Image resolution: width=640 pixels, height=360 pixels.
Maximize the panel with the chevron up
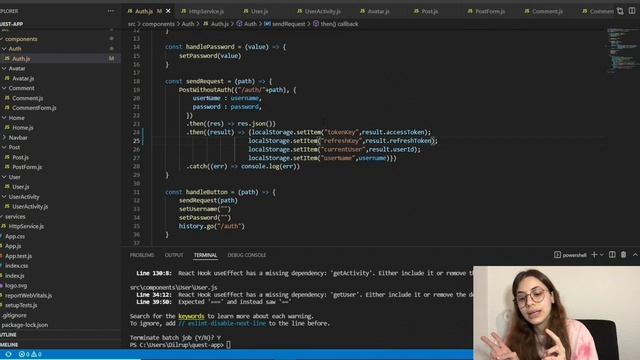(x=635, y=255)
